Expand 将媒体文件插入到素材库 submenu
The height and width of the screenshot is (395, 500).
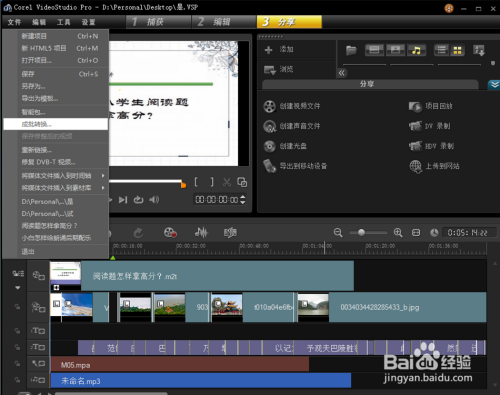56,188
